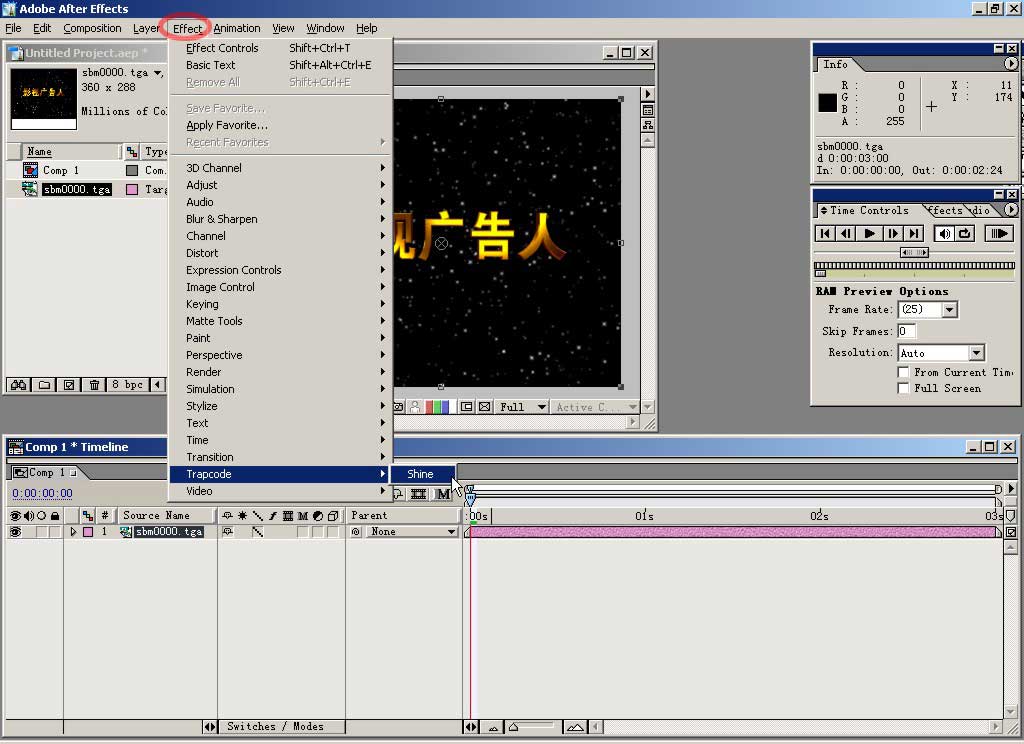Click the binoculars Find icon in Project panel

click(x=17, y=385)
